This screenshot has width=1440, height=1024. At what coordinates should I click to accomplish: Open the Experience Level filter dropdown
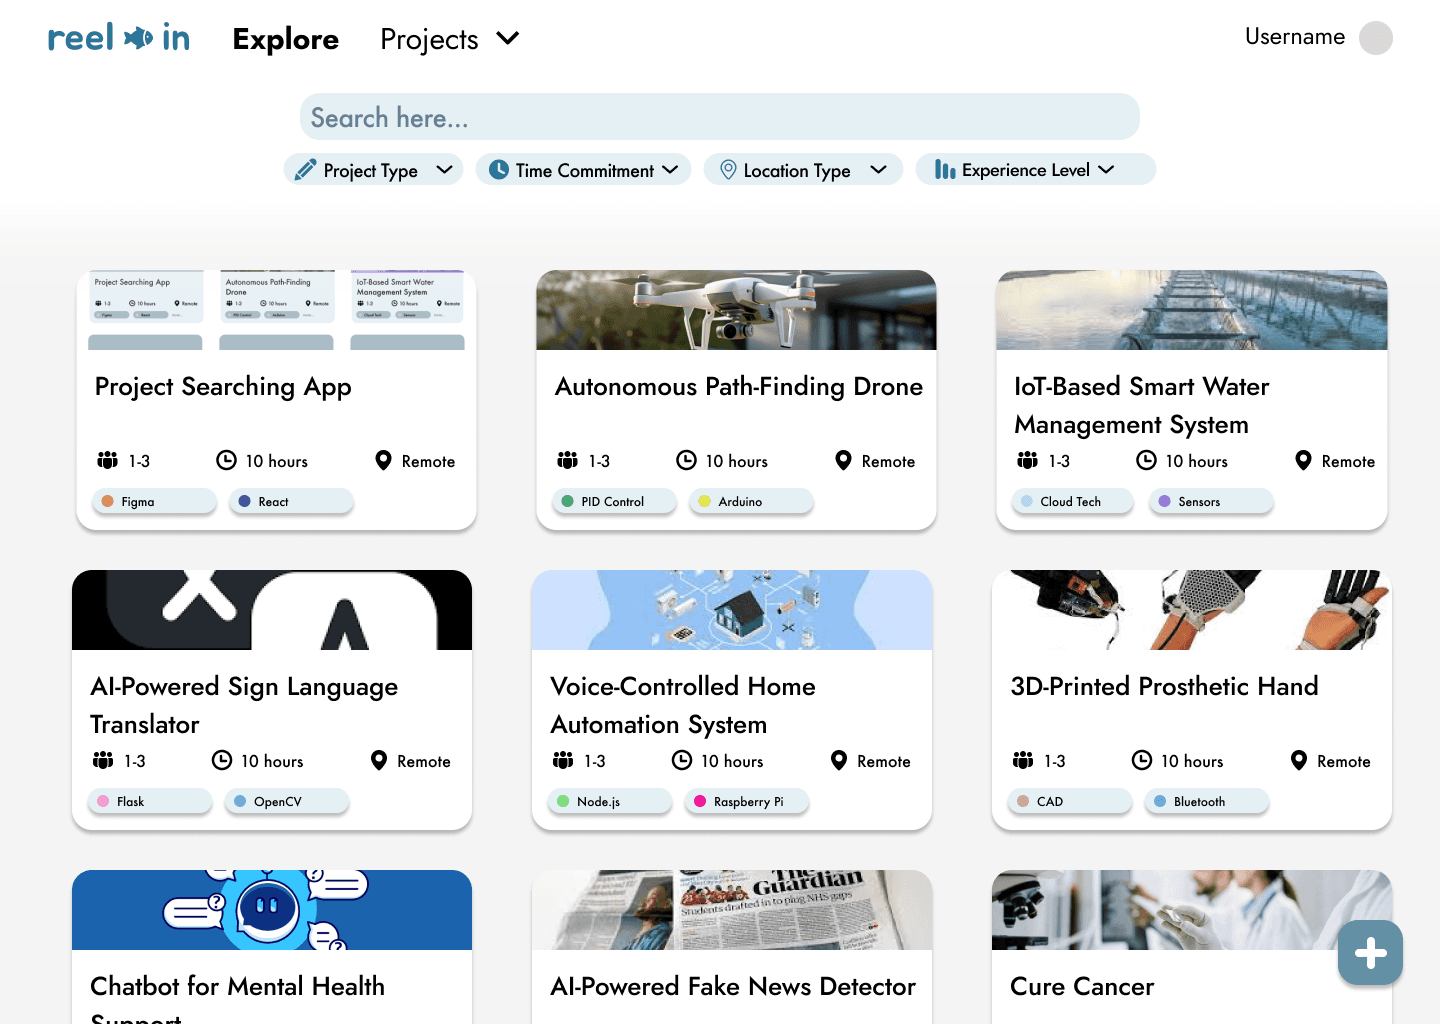tap(1035, 170)
